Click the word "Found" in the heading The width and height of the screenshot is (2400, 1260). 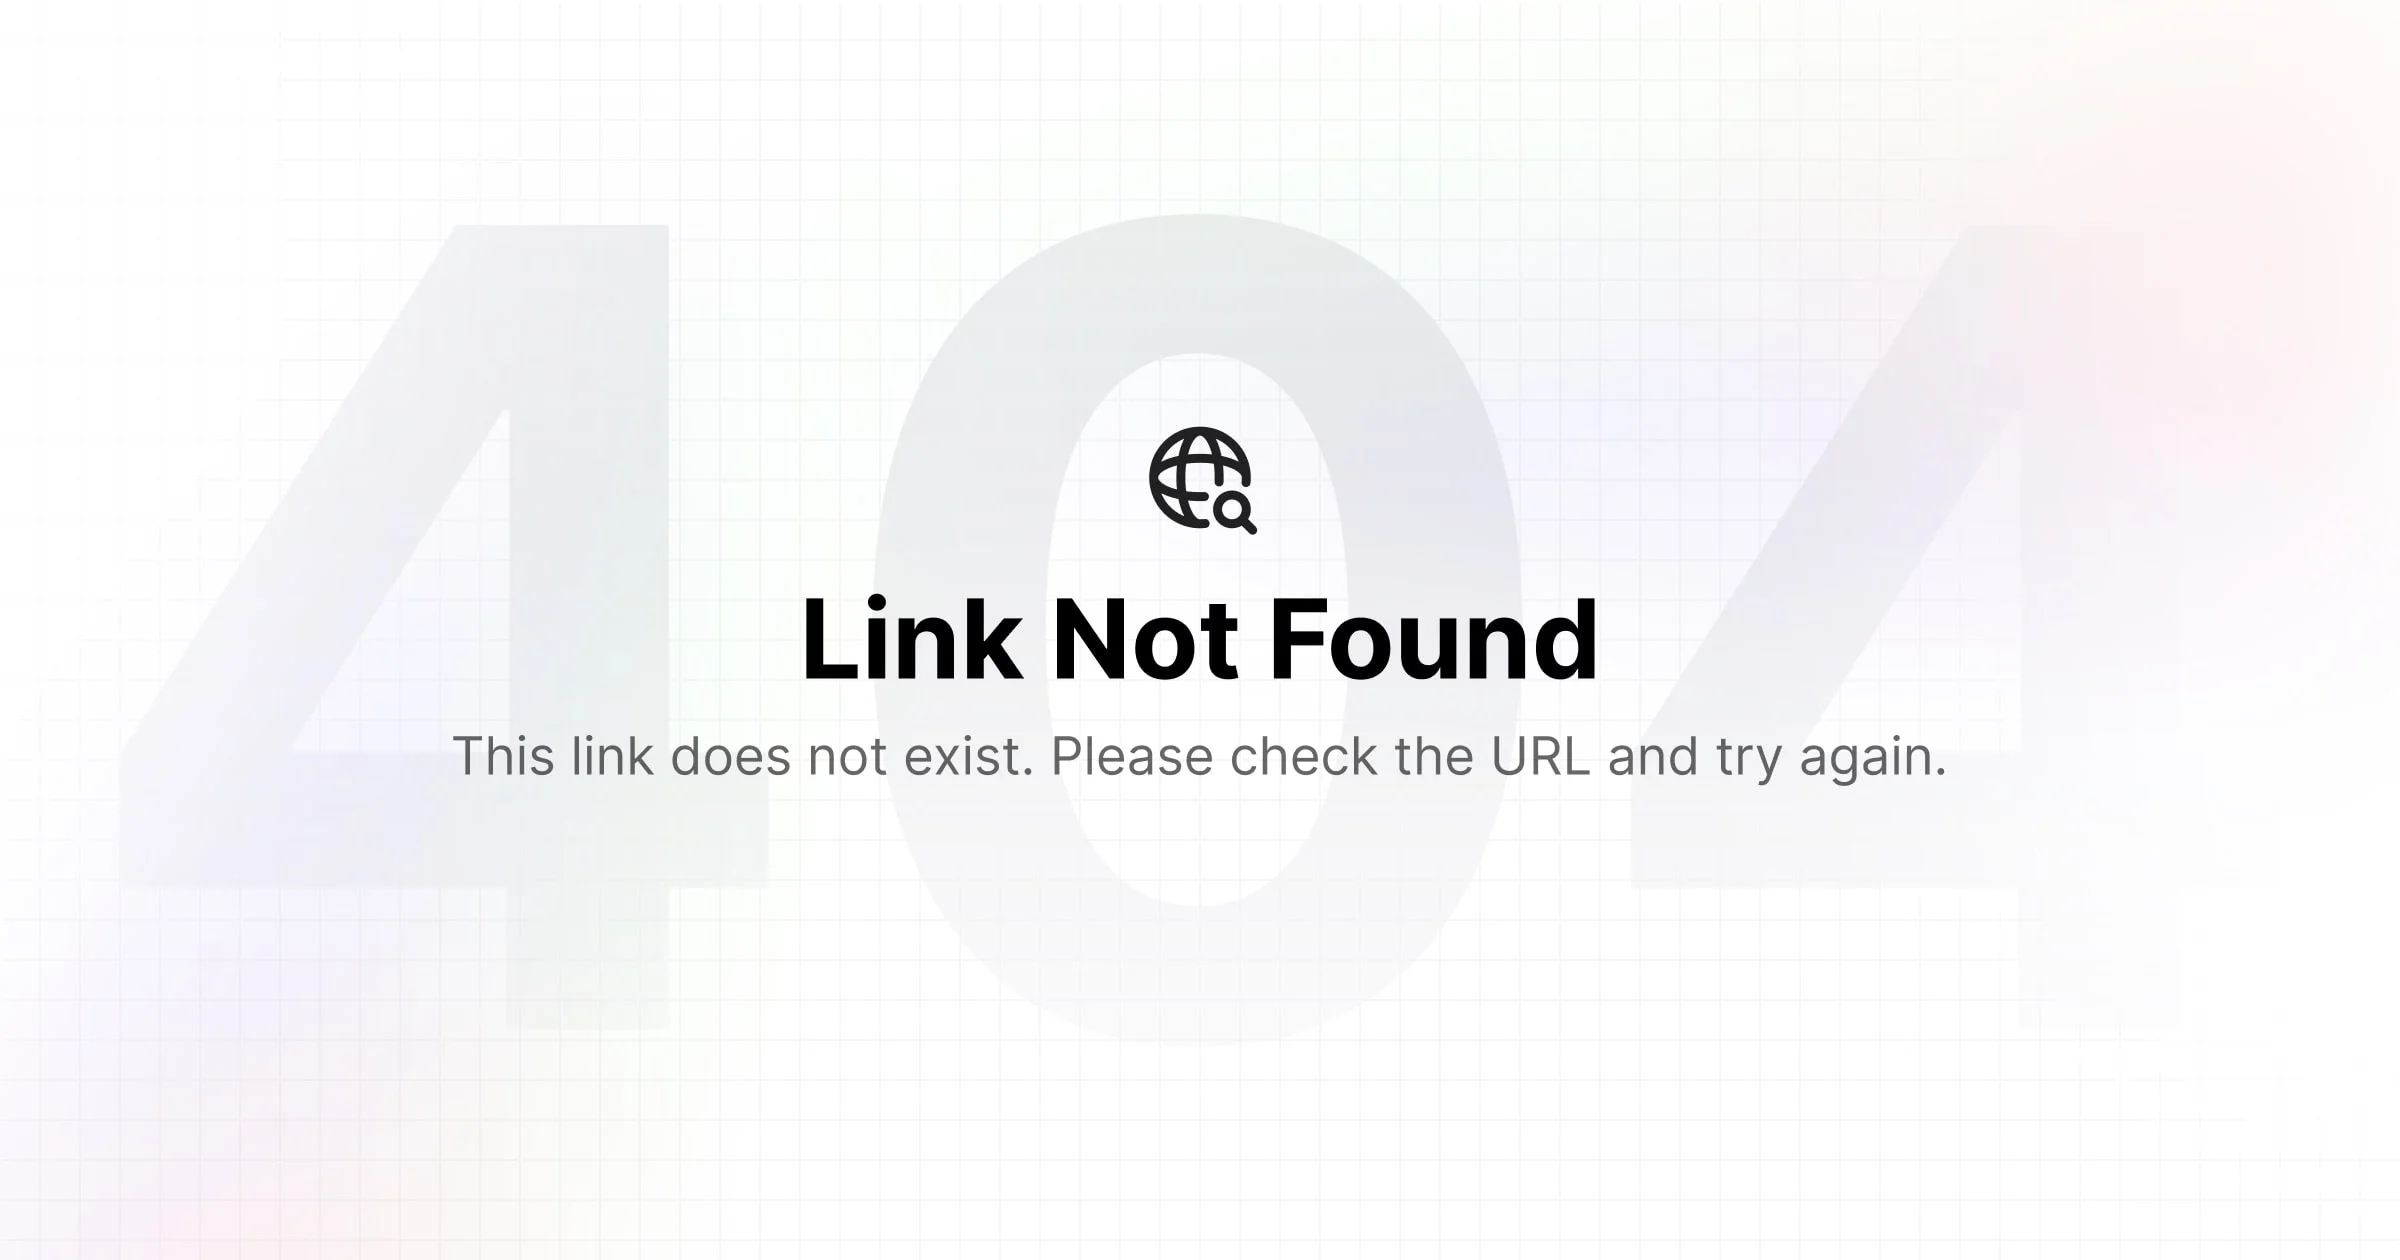tap(1433, 640)
